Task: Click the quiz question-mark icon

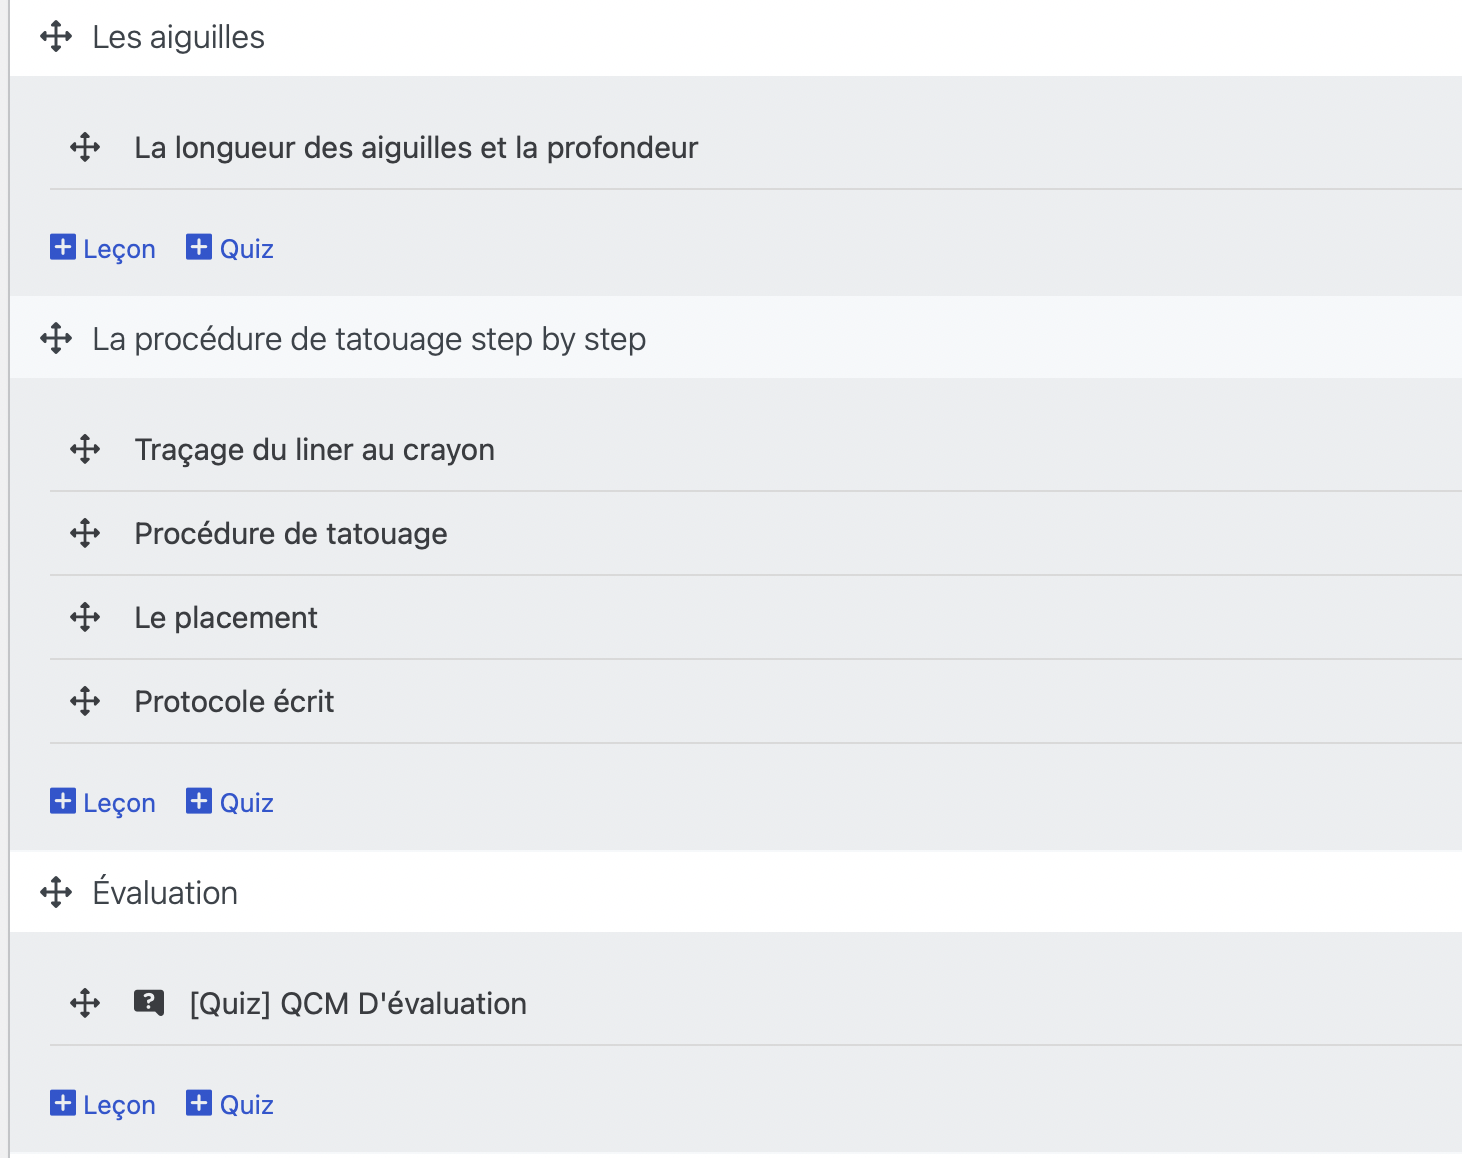Action: click(x=149, y=1002)
